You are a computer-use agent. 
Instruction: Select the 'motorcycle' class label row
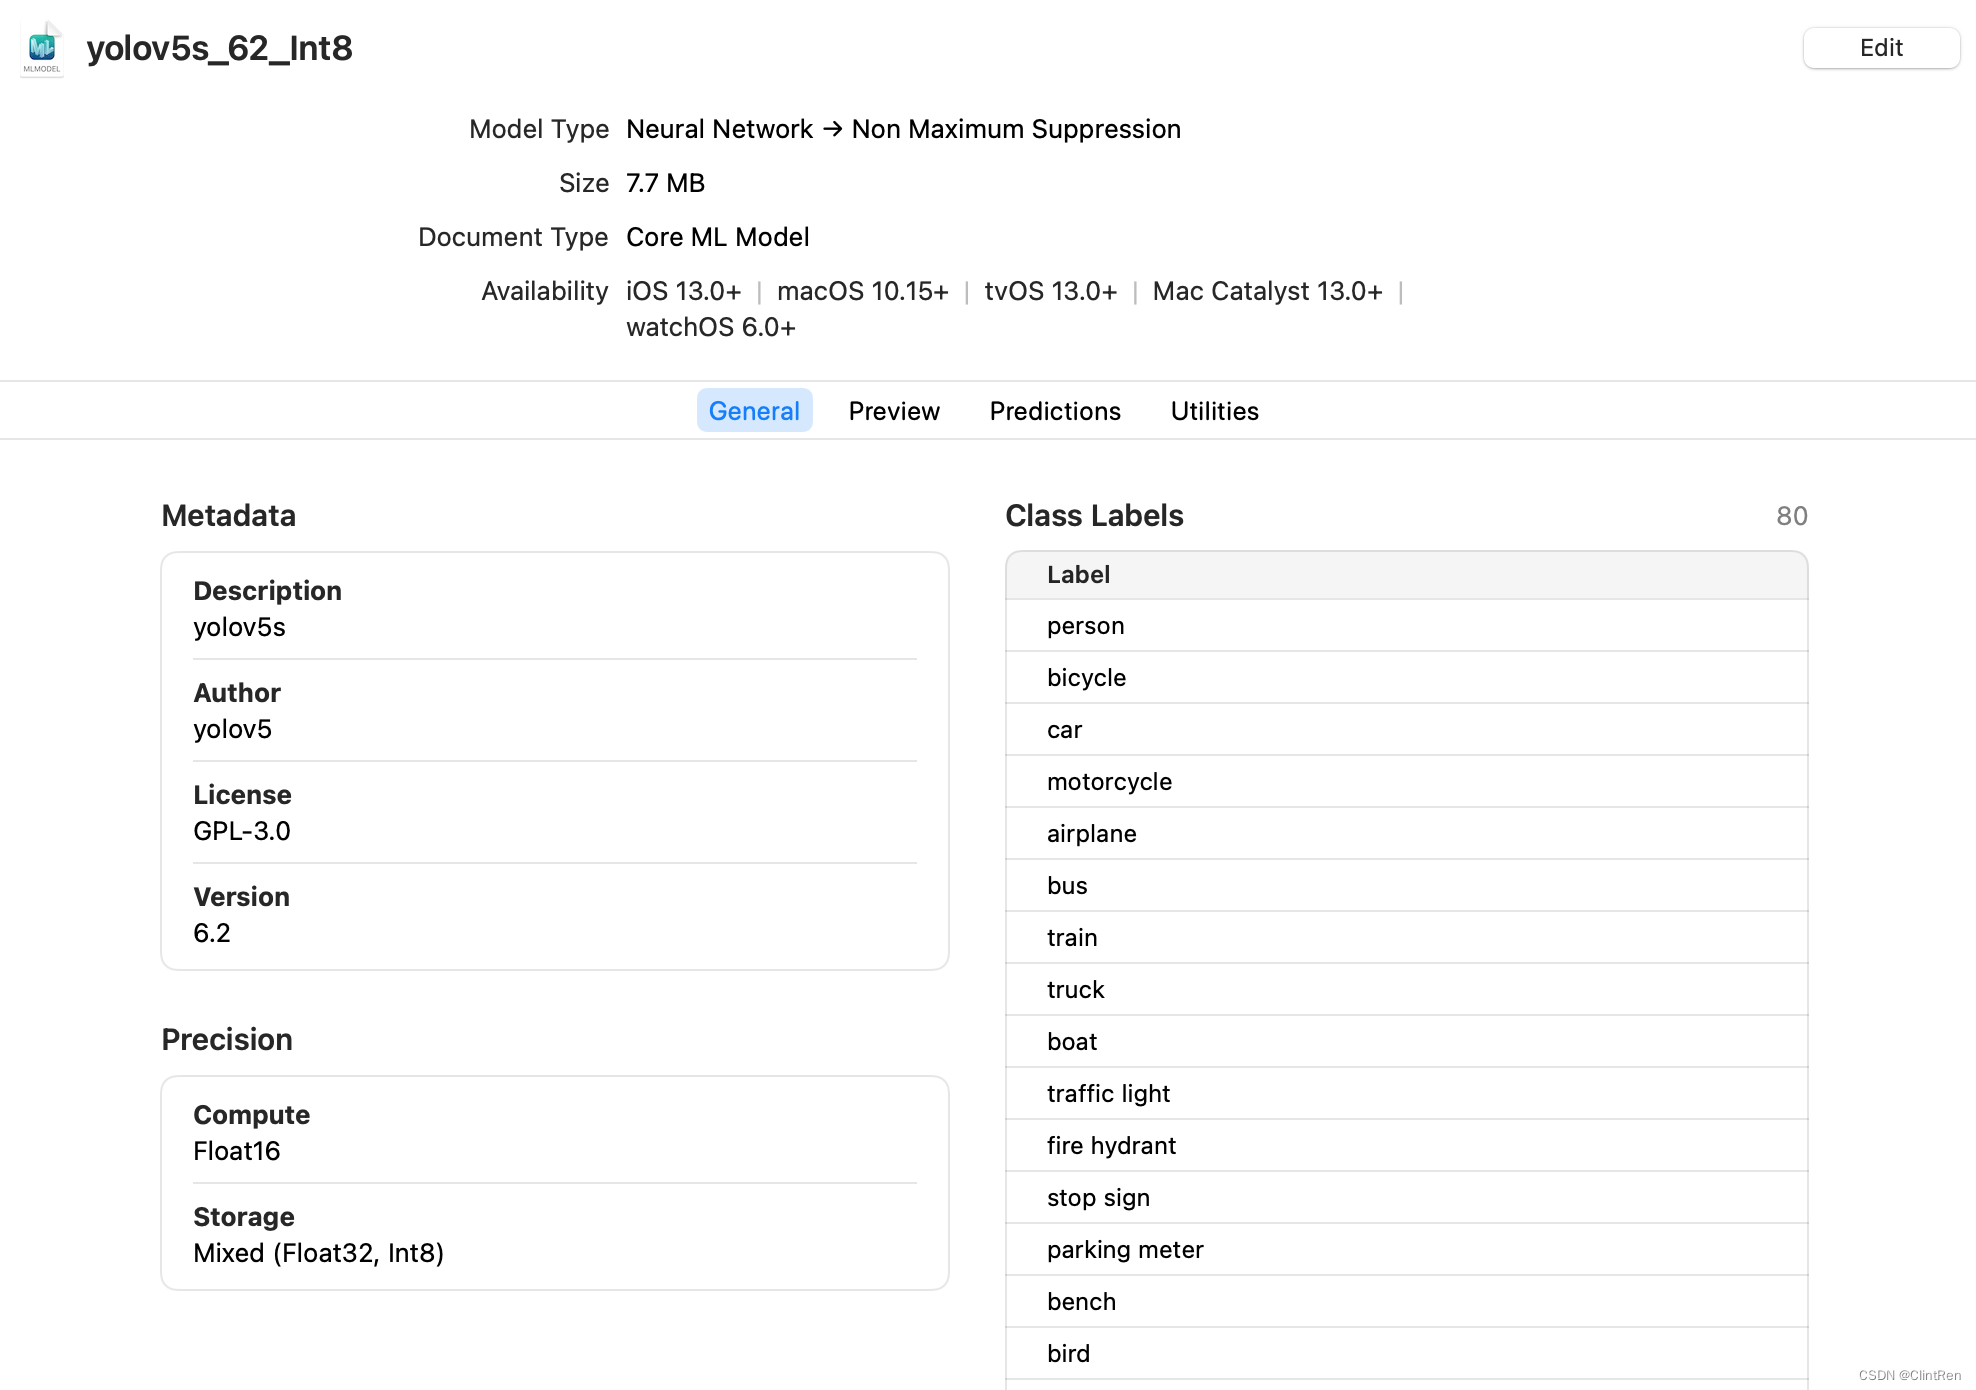1406,782
